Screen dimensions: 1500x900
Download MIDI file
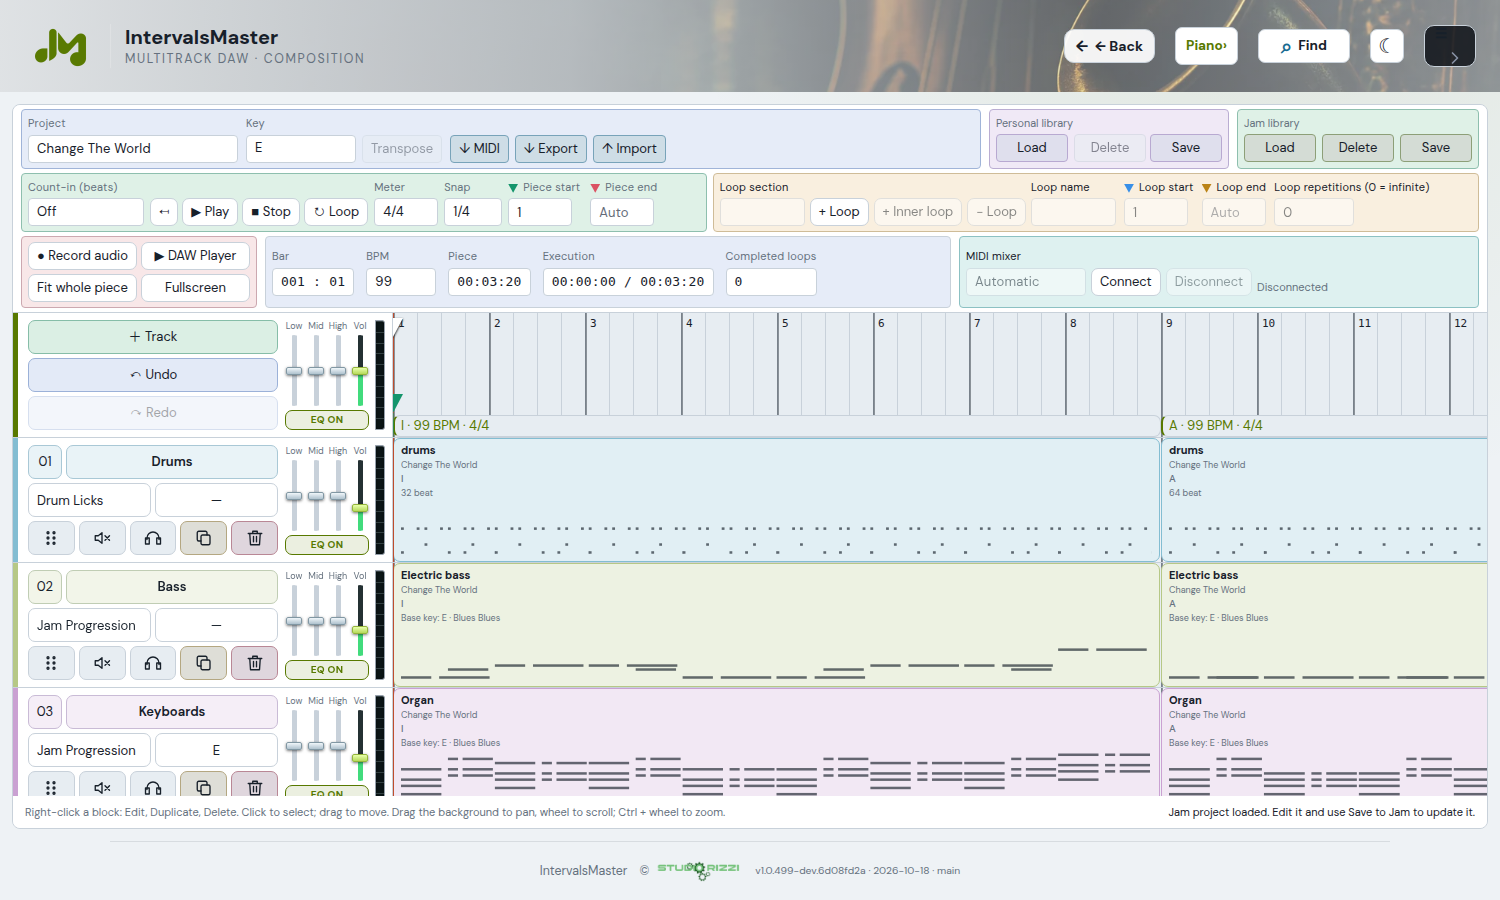[479, 149]
